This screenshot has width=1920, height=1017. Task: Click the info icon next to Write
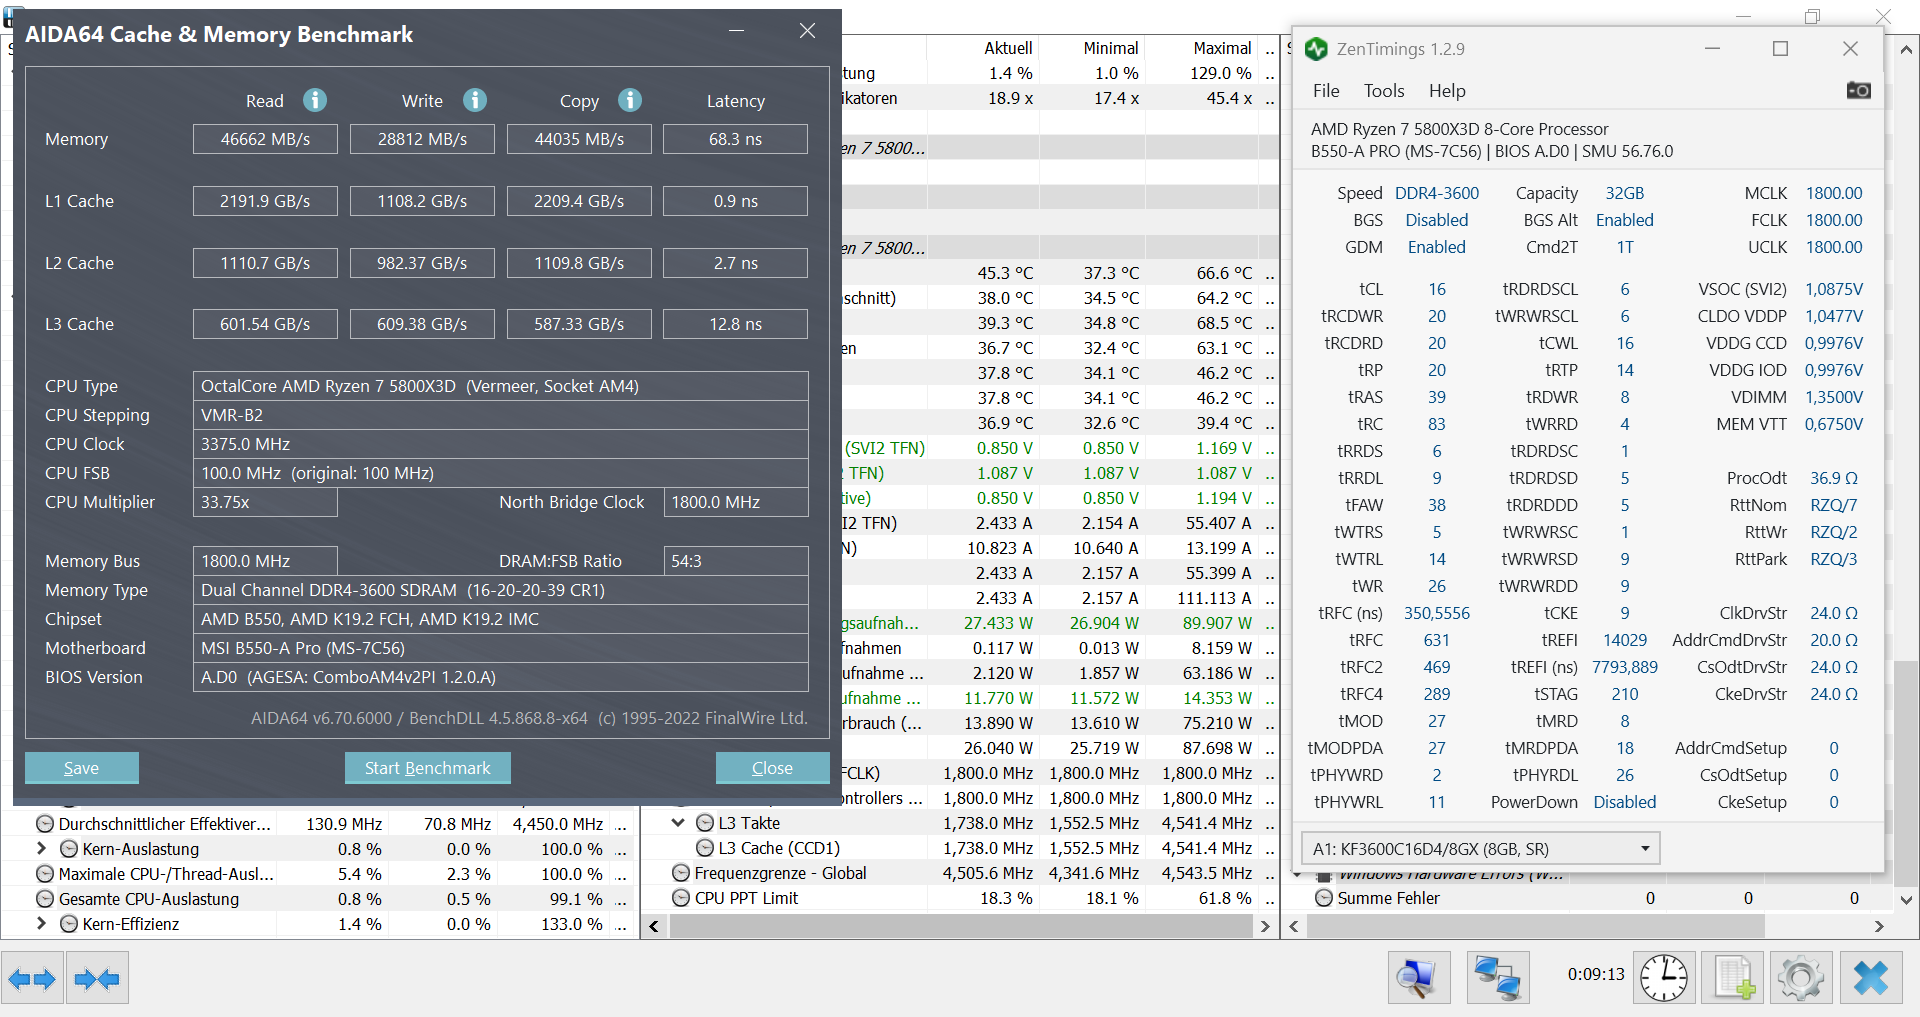click(474, 100)
